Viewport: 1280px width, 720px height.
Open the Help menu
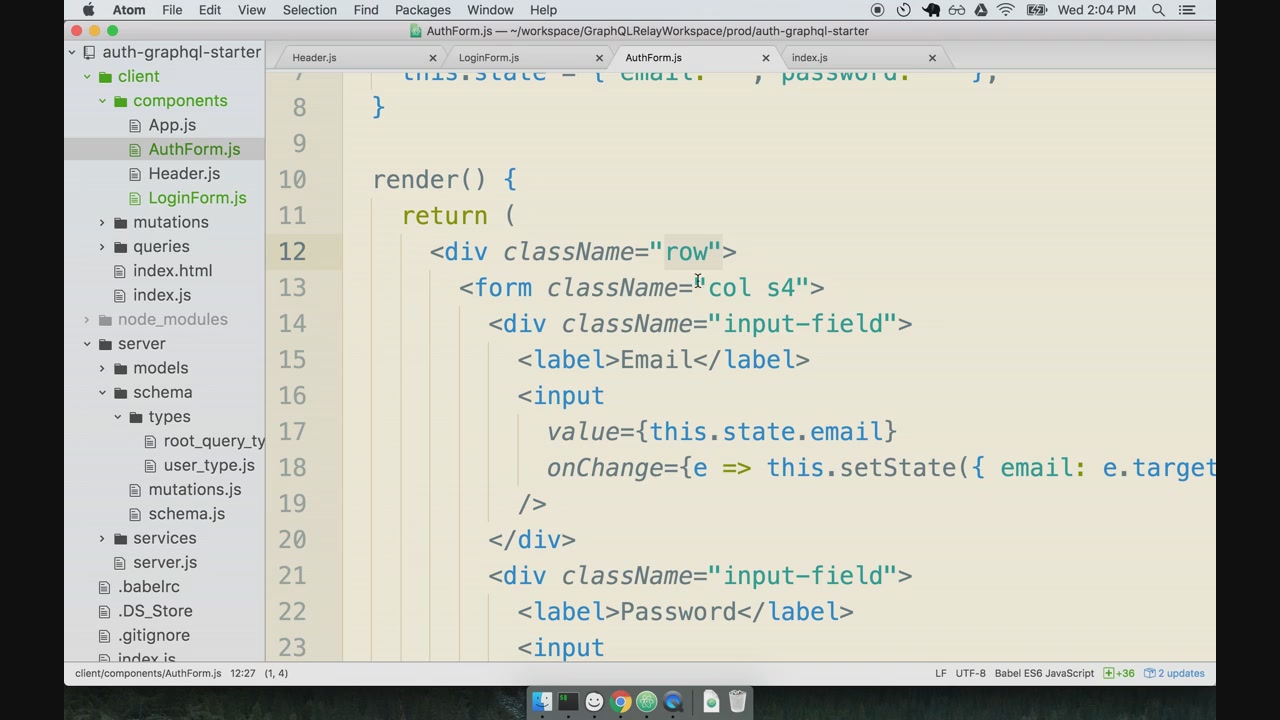[543, 10]
